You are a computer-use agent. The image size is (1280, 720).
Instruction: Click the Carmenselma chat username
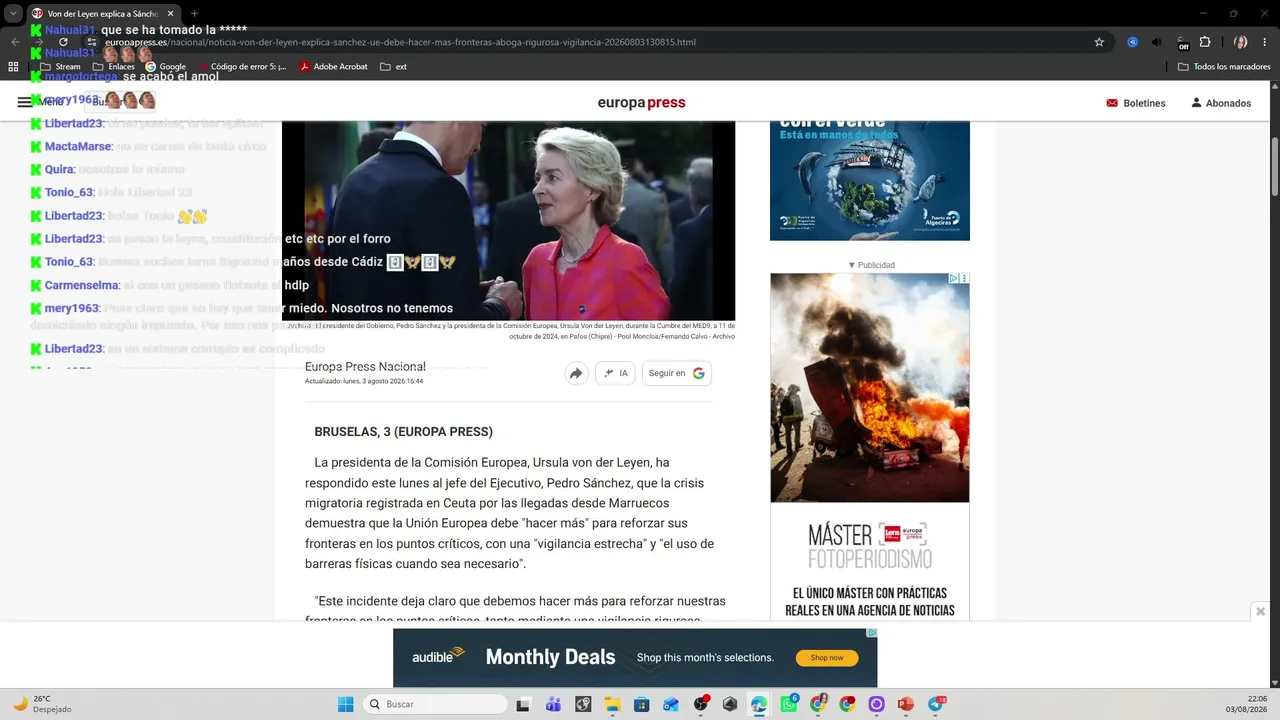pos(83,286)
